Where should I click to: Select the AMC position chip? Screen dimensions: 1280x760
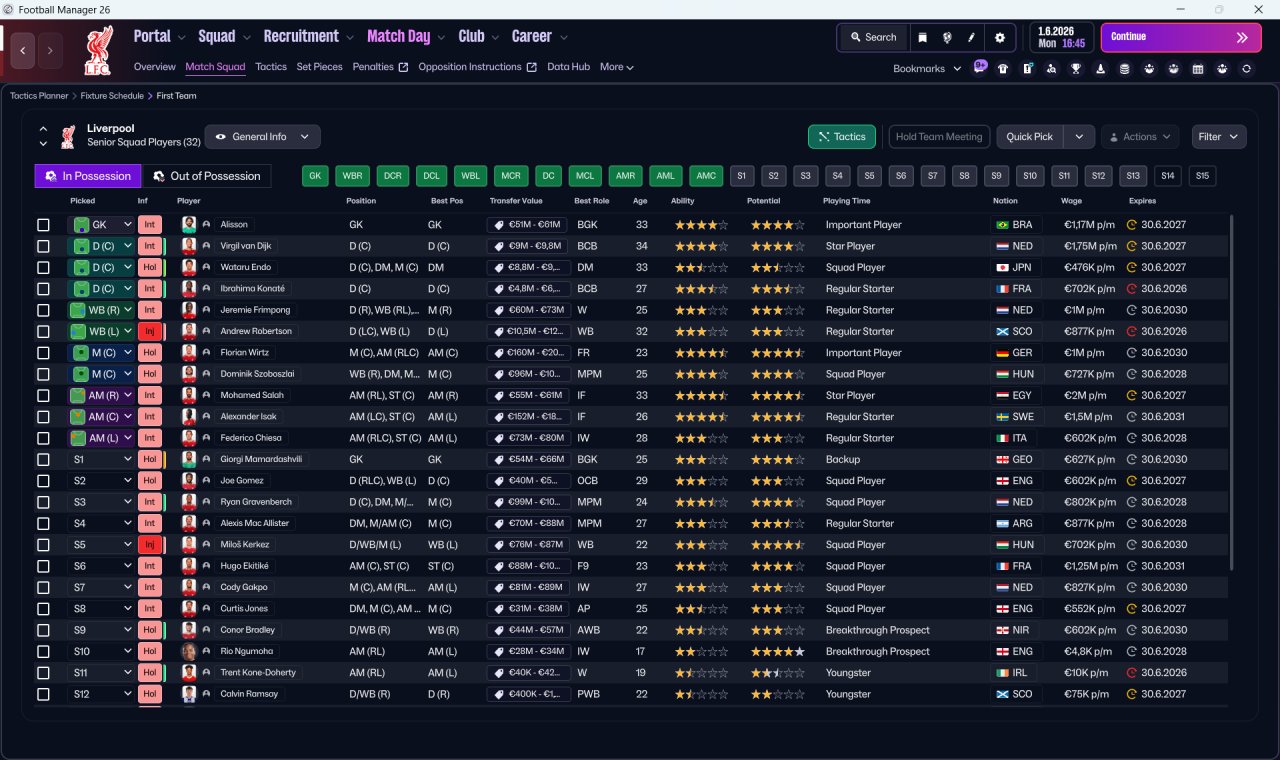click(x=707, y=176)
